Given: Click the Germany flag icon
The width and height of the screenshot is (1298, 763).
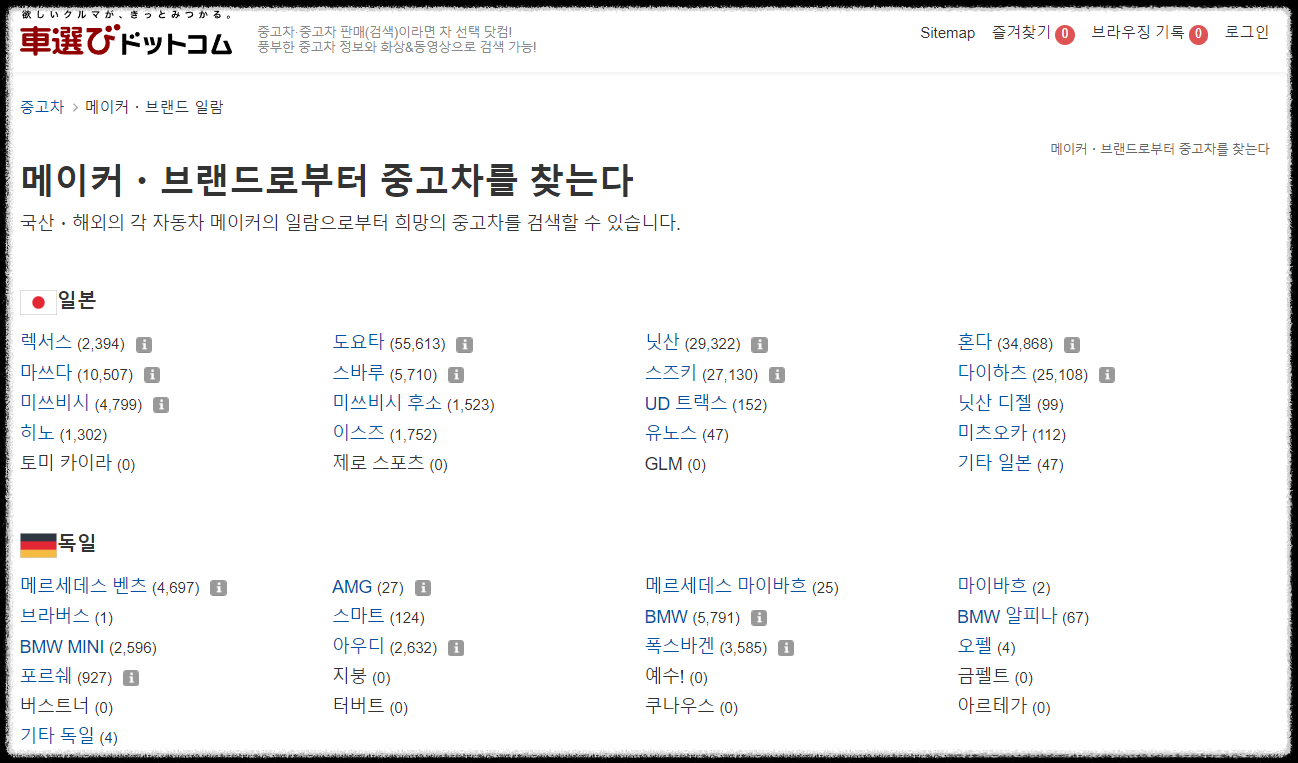Looking at the screenshot, I should click(x=37, y=543).
